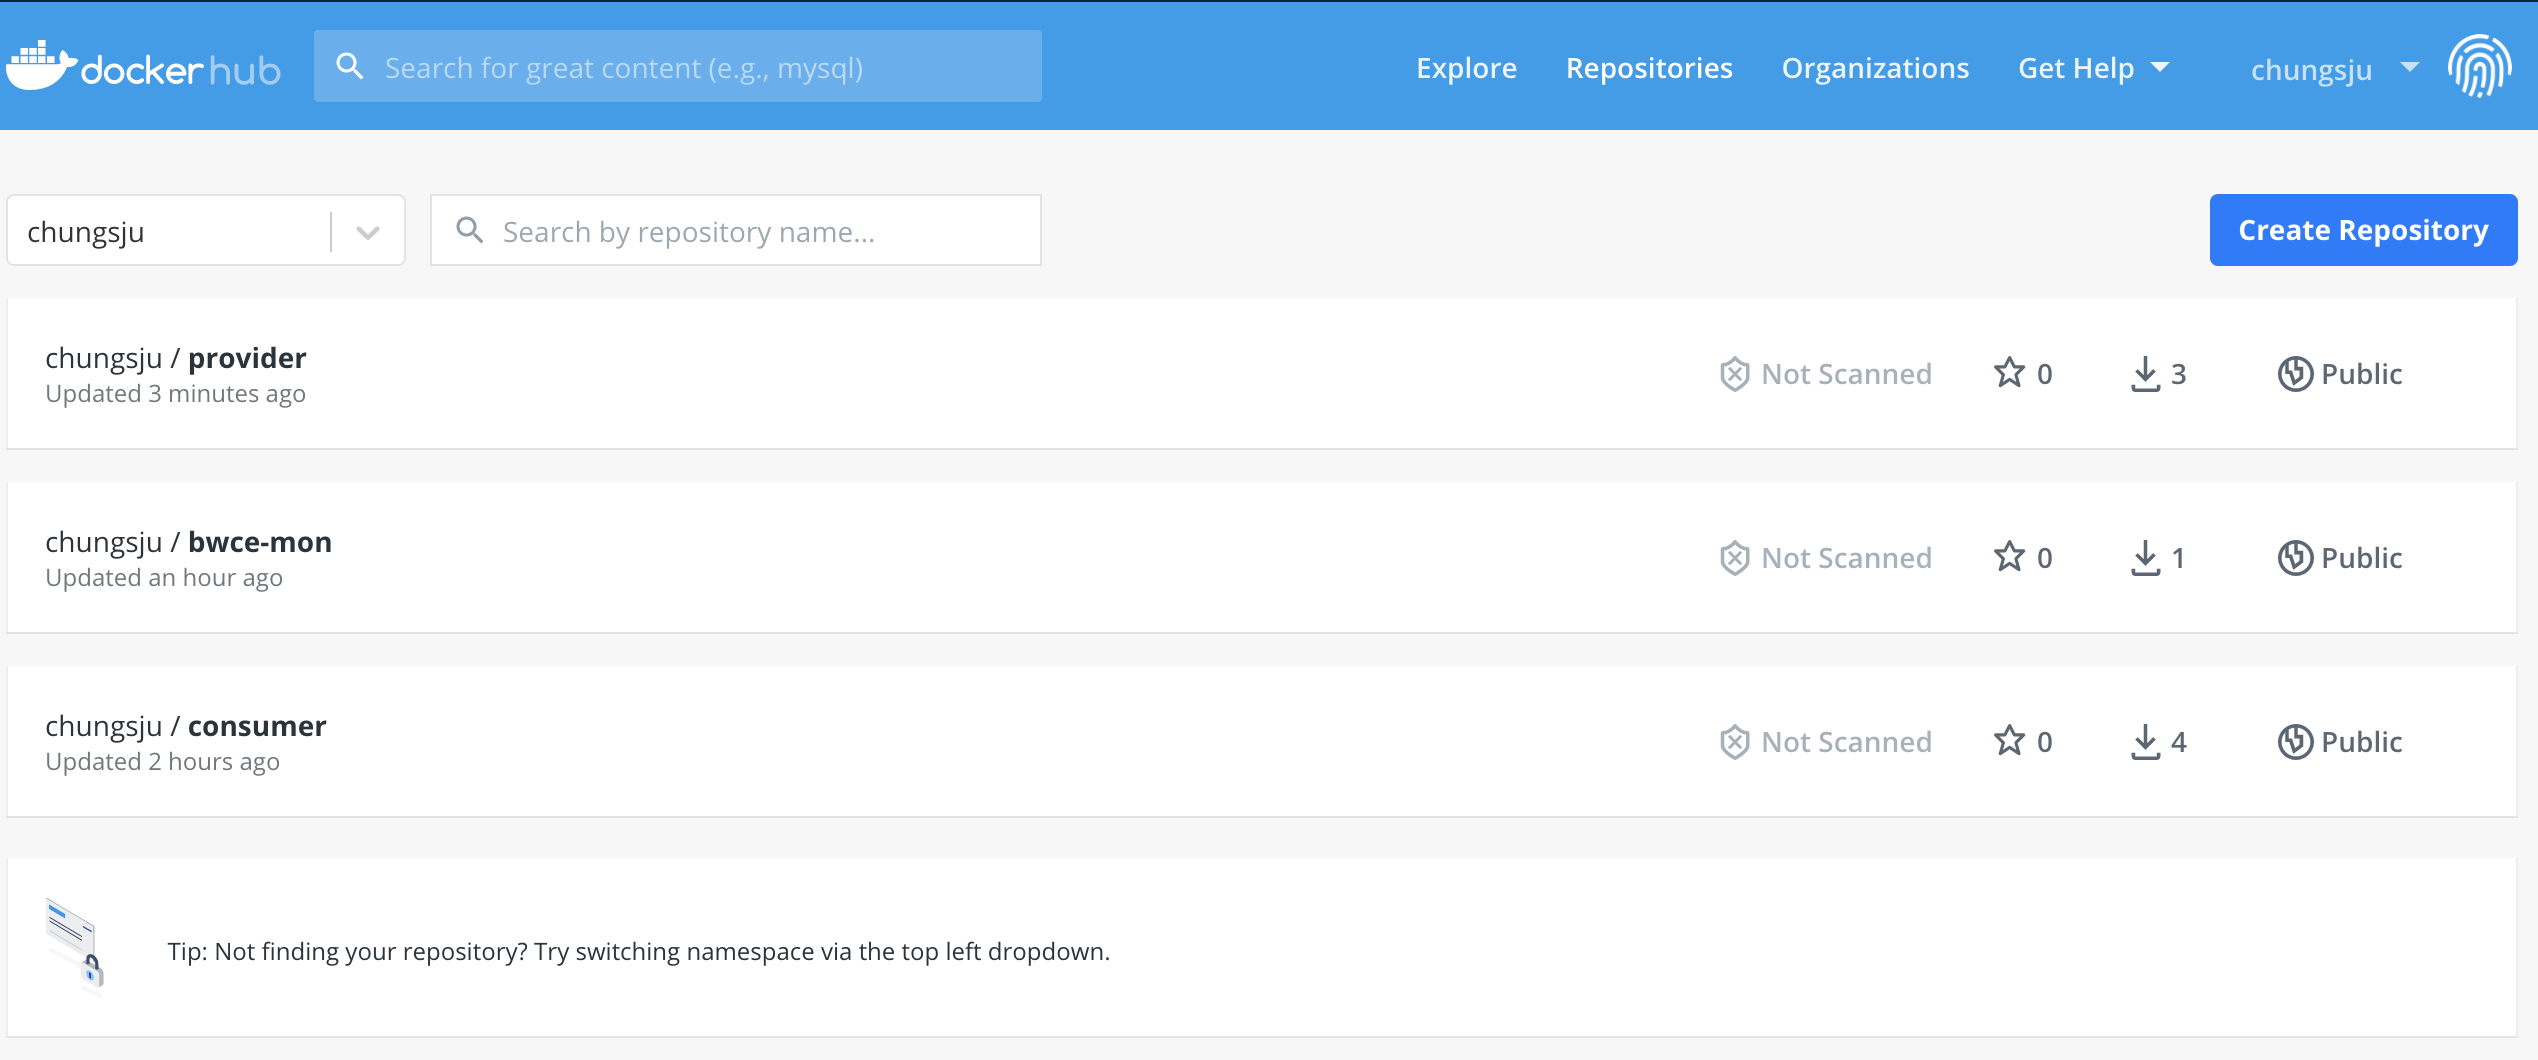Click 'Updated 3 minutes ago' text
2538x1060 pixels.
coord(175,394)
